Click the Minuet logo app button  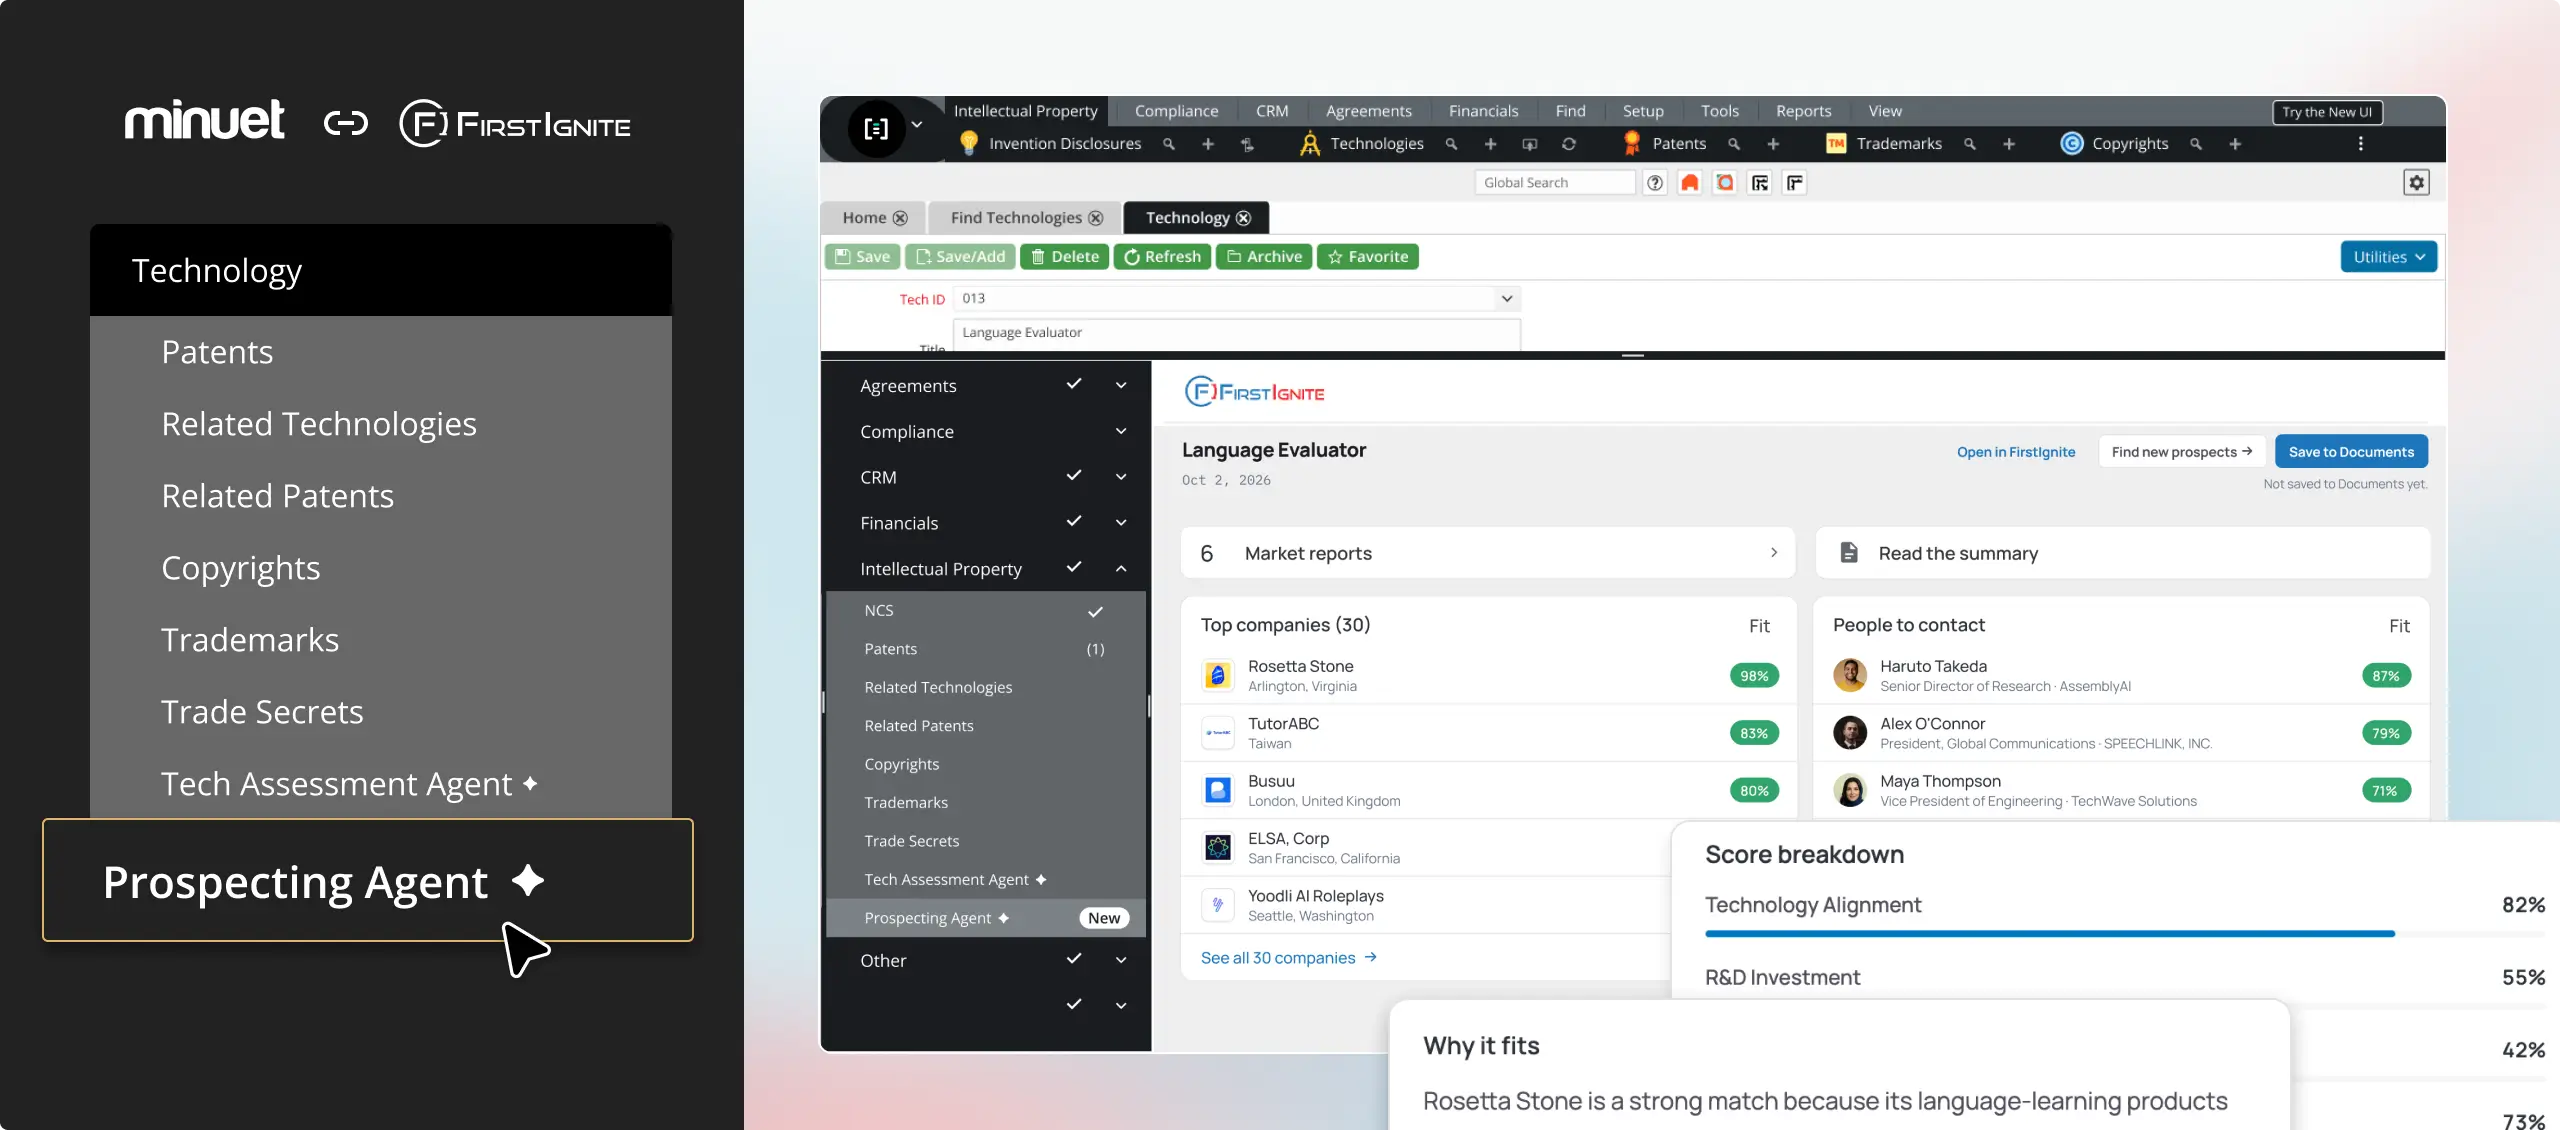[x=876, y=128]
